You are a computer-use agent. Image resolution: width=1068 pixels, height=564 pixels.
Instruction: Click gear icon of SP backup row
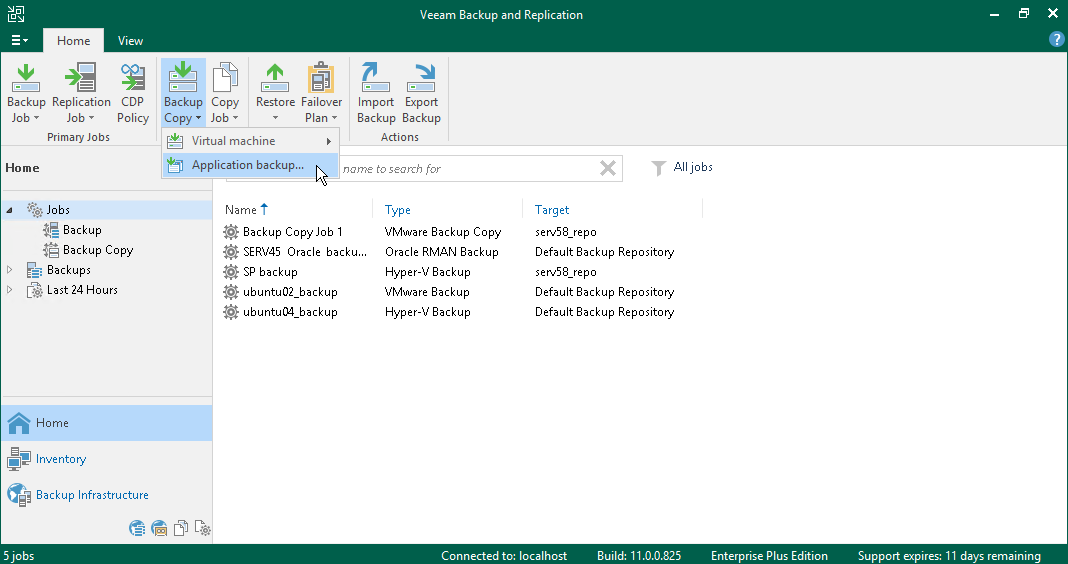point(232,272)
